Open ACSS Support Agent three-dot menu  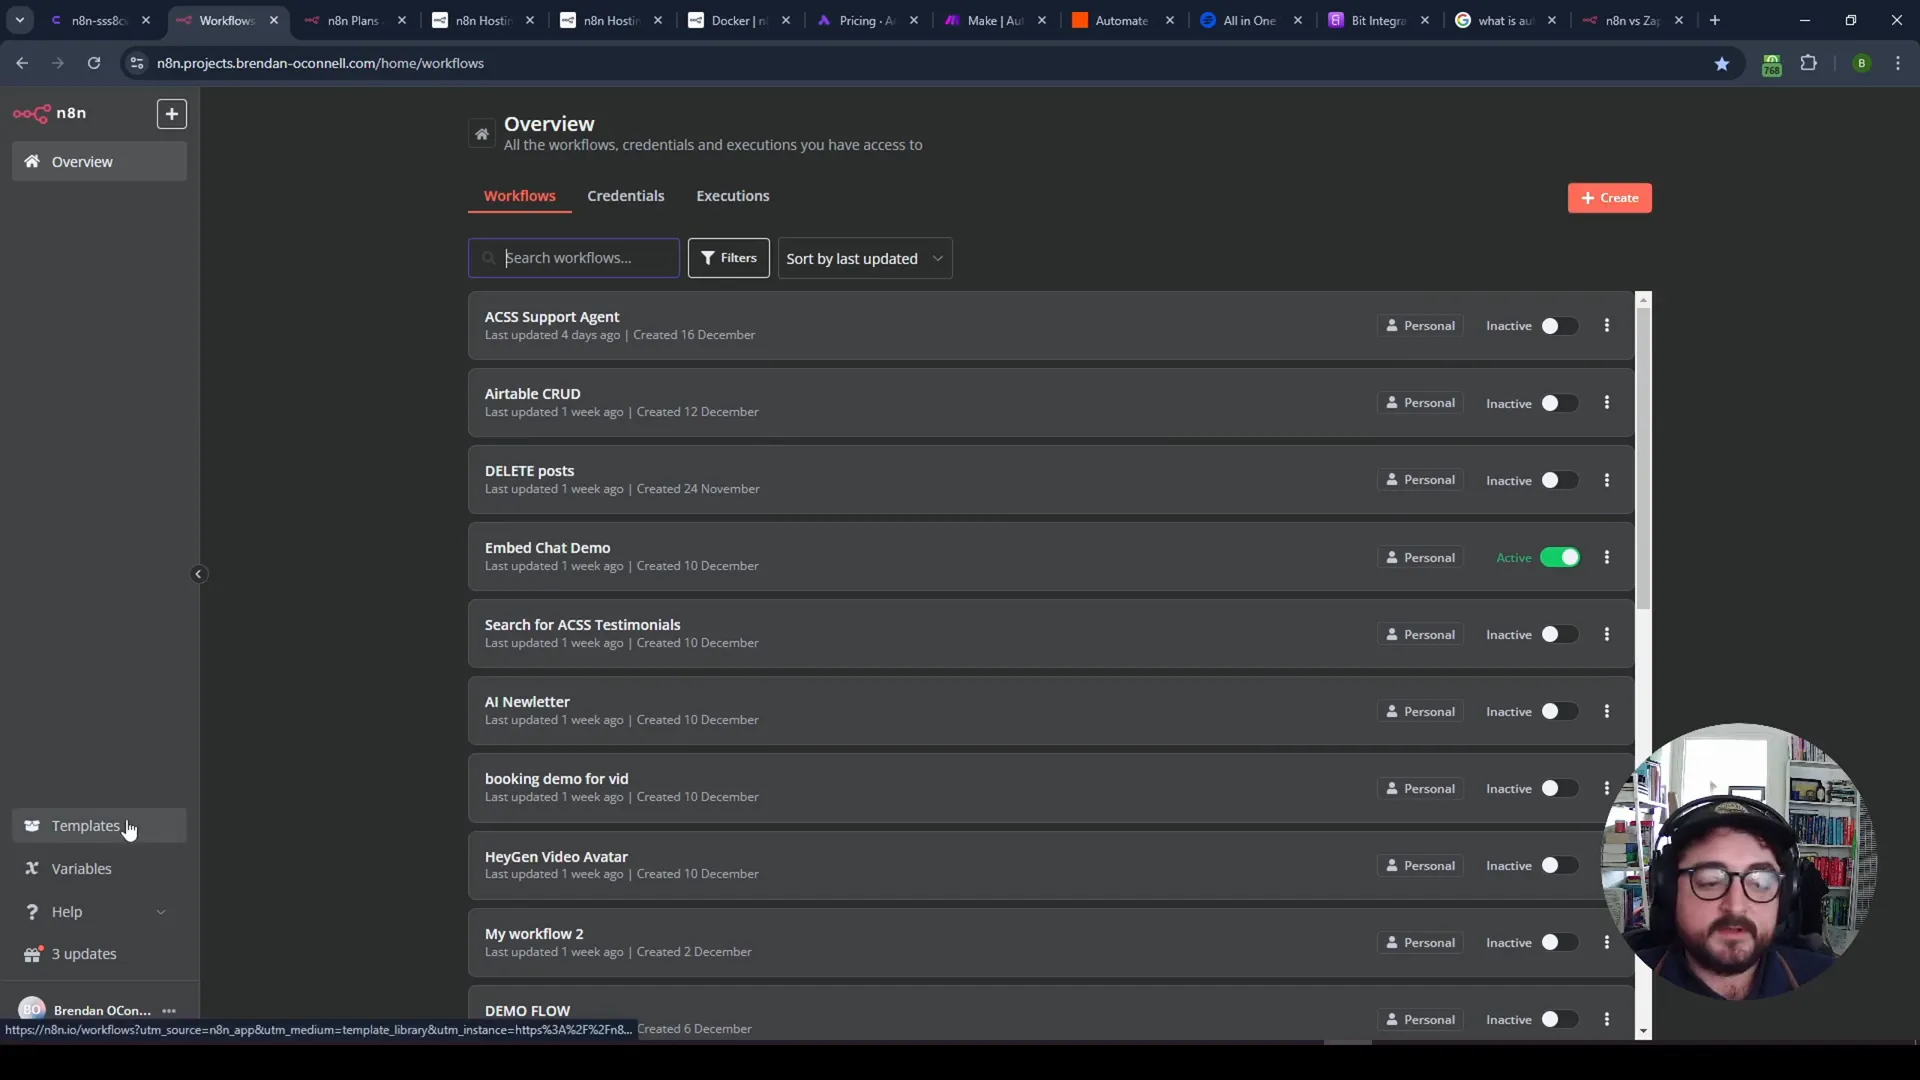(1607, 326)
